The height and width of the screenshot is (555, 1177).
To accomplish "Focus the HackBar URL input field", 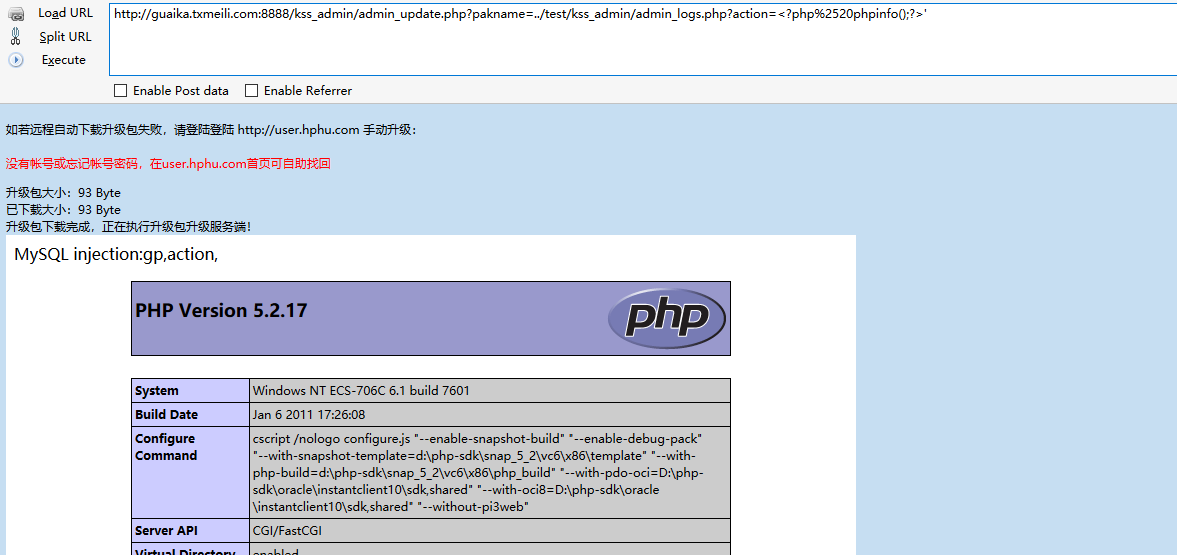I will click(x=643, y=40).
